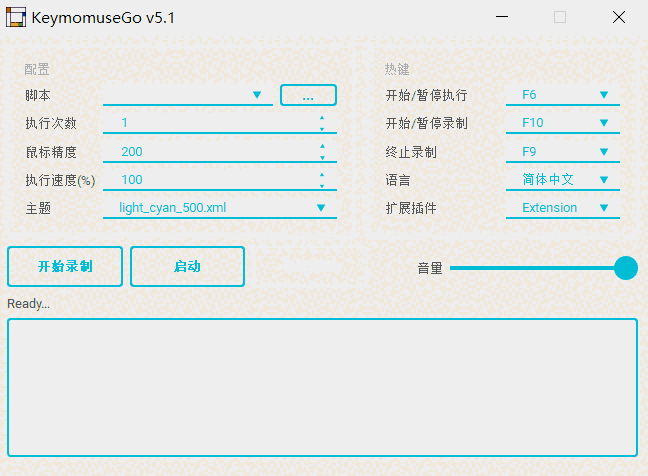This screenshot has height=476, width=648.
Task: Click the 语言 label
Action: [398, 180]
